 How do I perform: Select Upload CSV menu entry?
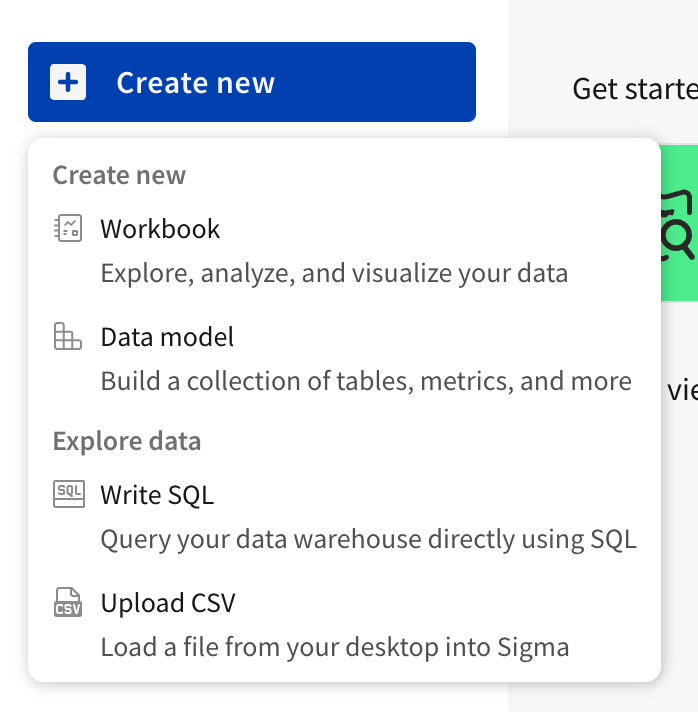tap(168, 603)
